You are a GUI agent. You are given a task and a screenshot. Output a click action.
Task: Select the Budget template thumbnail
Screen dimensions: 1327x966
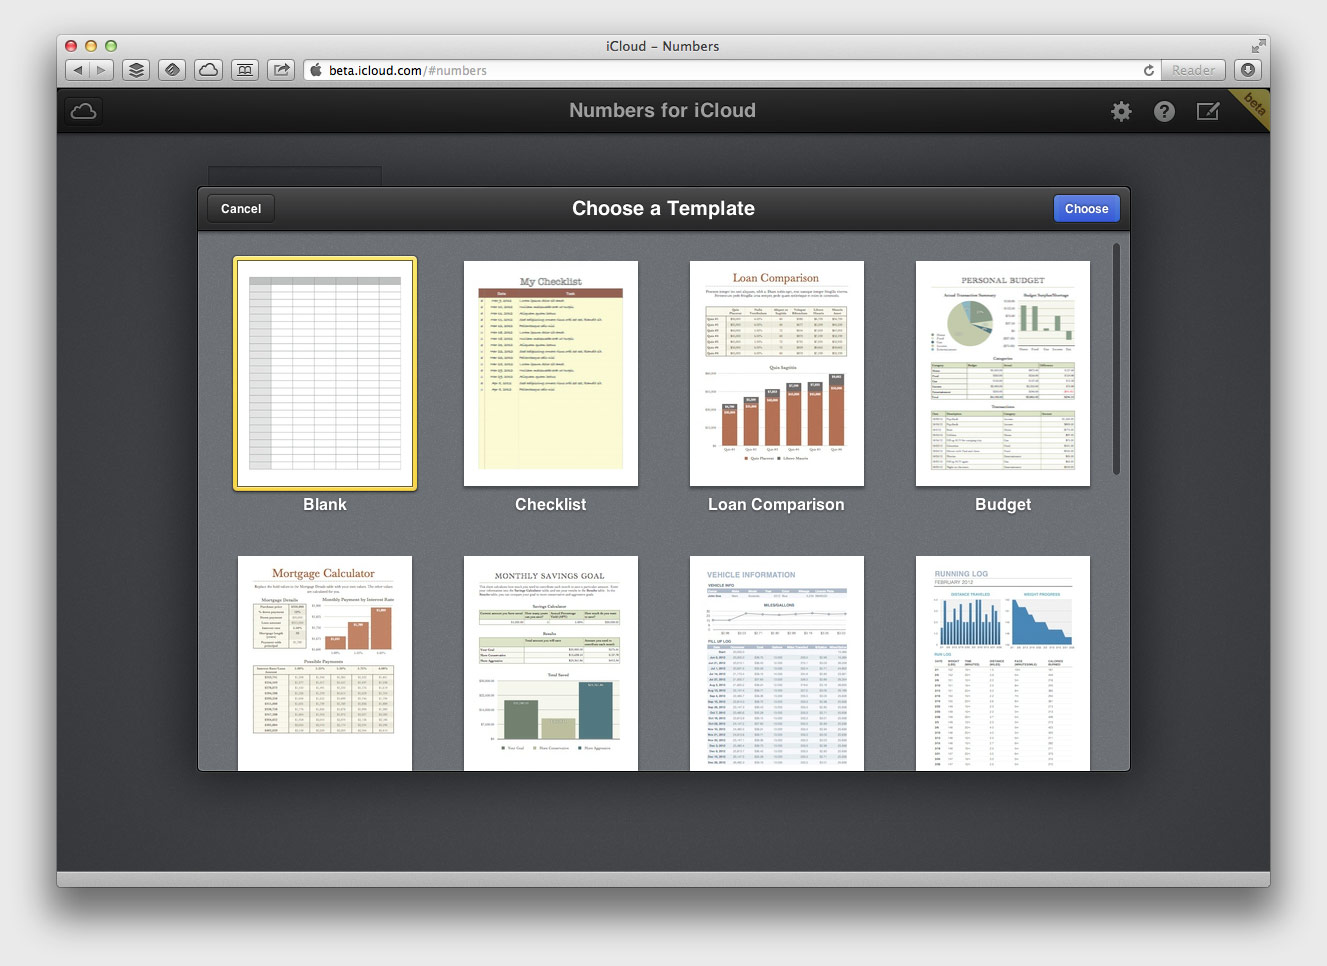pyautogui.click(x=1003, y=373)
